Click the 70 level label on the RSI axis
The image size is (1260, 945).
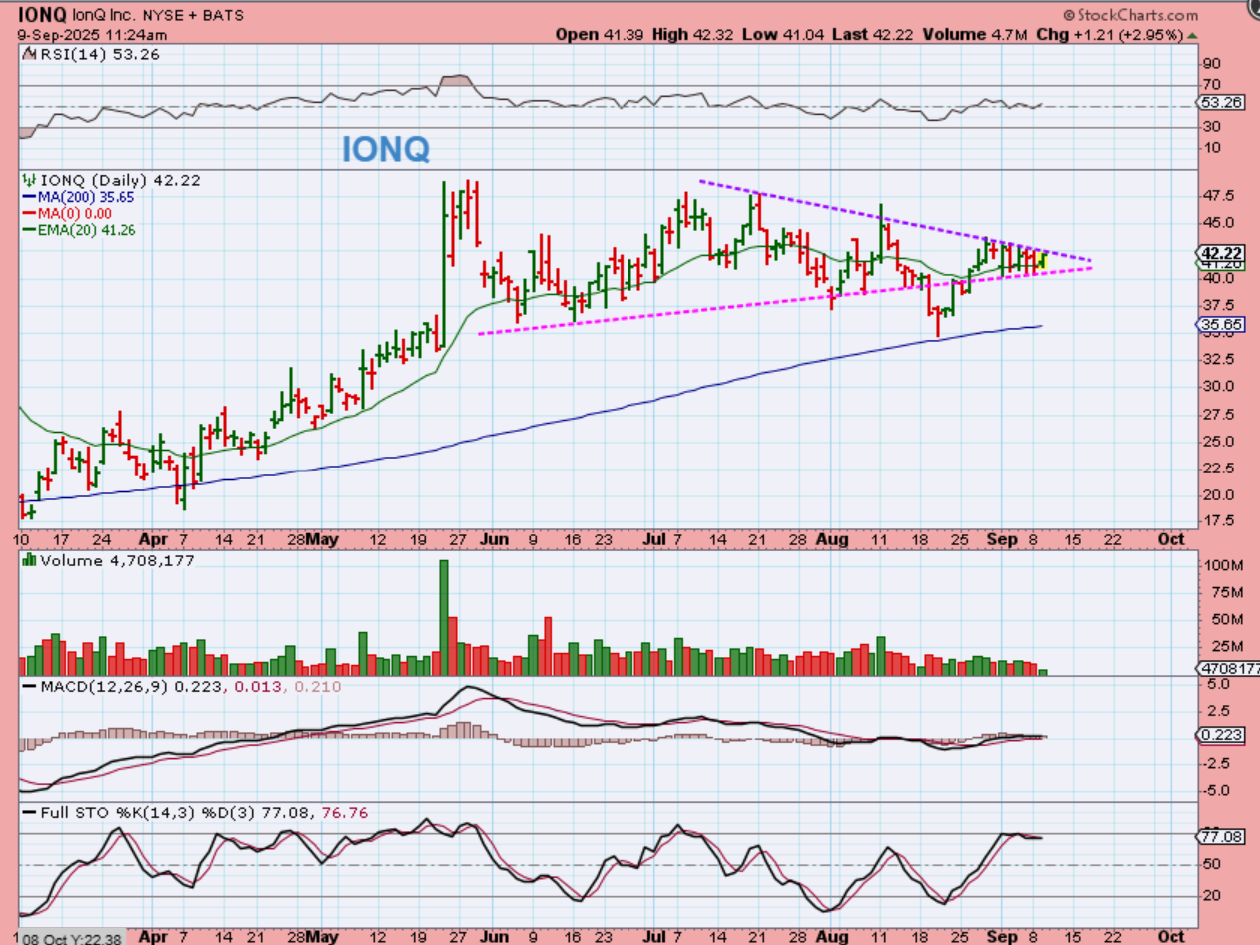pos(1212,84)
